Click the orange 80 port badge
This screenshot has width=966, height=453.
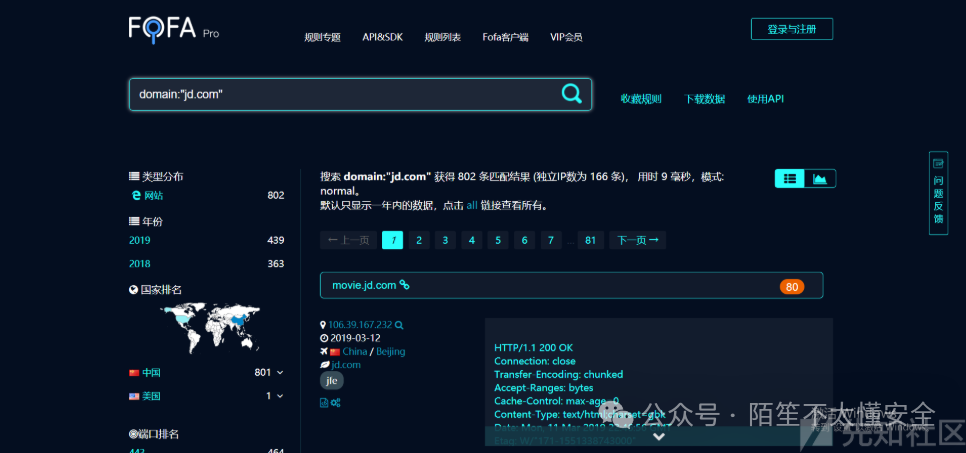point(792,287)
